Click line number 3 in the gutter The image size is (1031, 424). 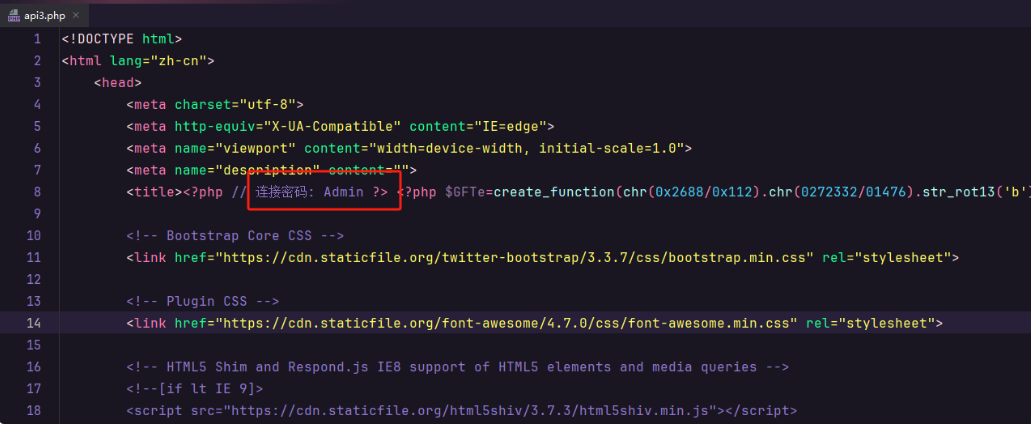click(x=37, y=82)
